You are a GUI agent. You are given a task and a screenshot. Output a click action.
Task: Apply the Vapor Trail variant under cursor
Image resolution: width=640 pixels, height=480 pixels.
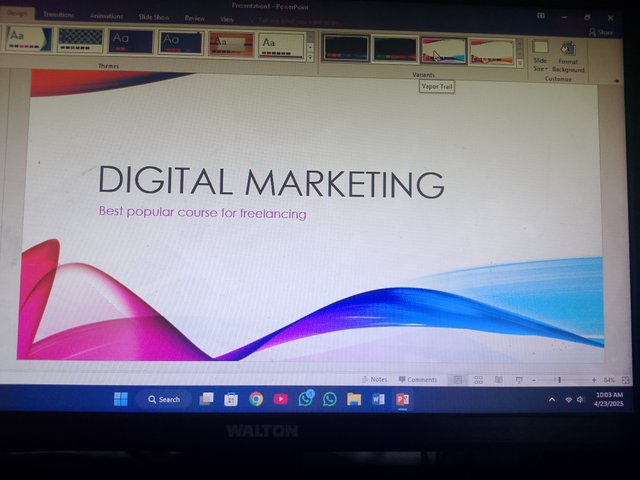444,51
